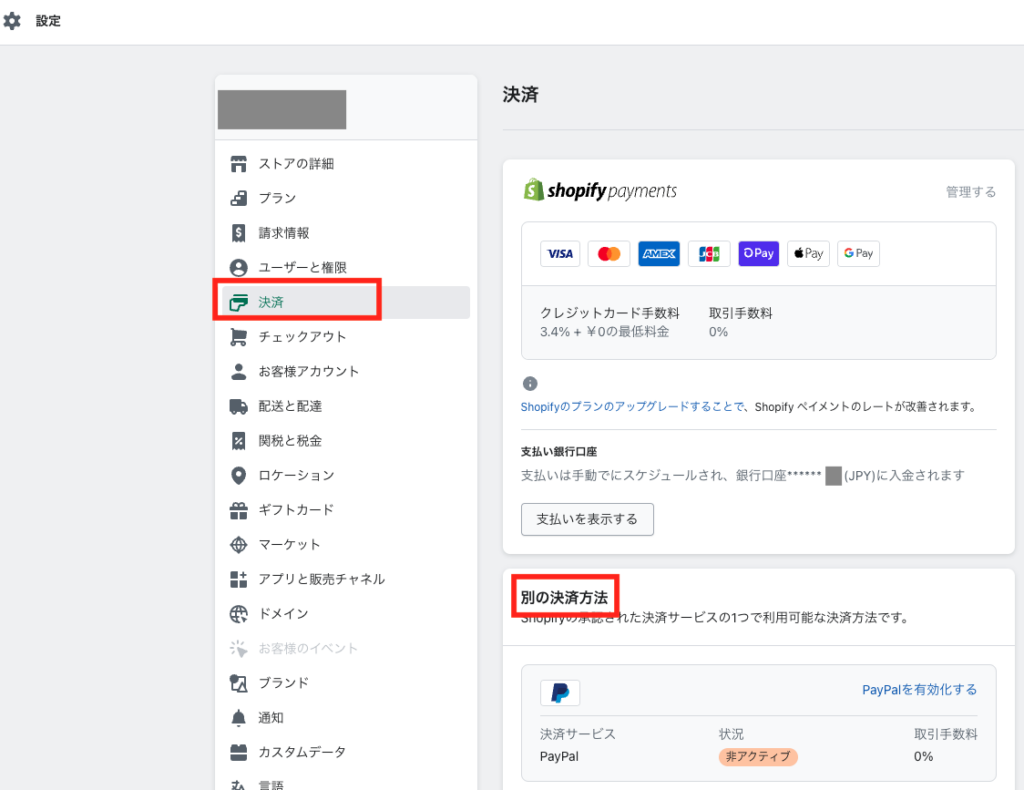
Task: Click the Shop Pay icon
Action: (758, 253)
